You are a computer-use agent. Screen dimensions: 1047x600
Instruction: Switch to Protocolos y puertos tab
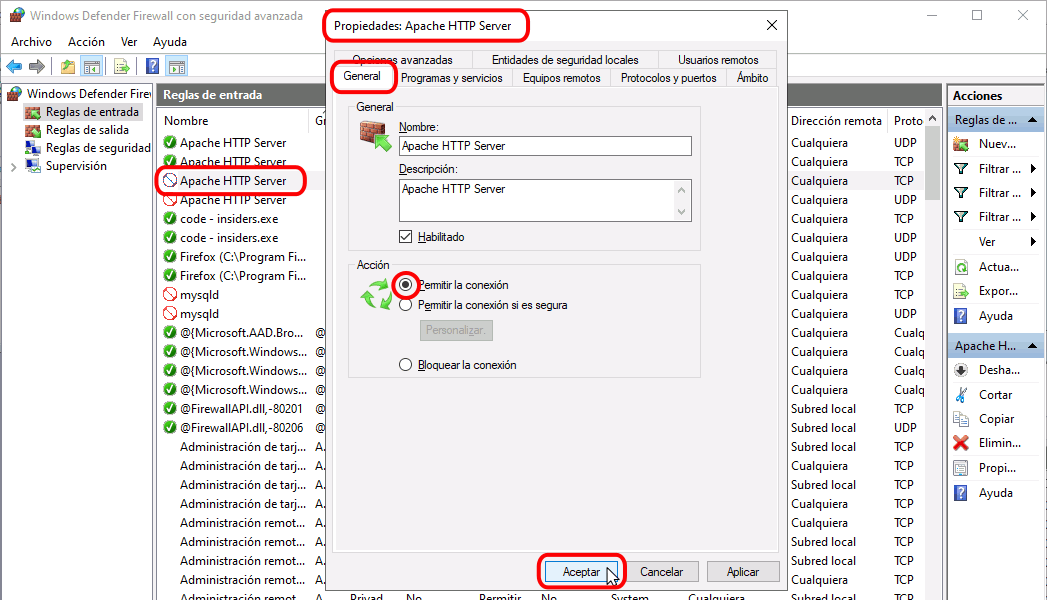point(668,78)
